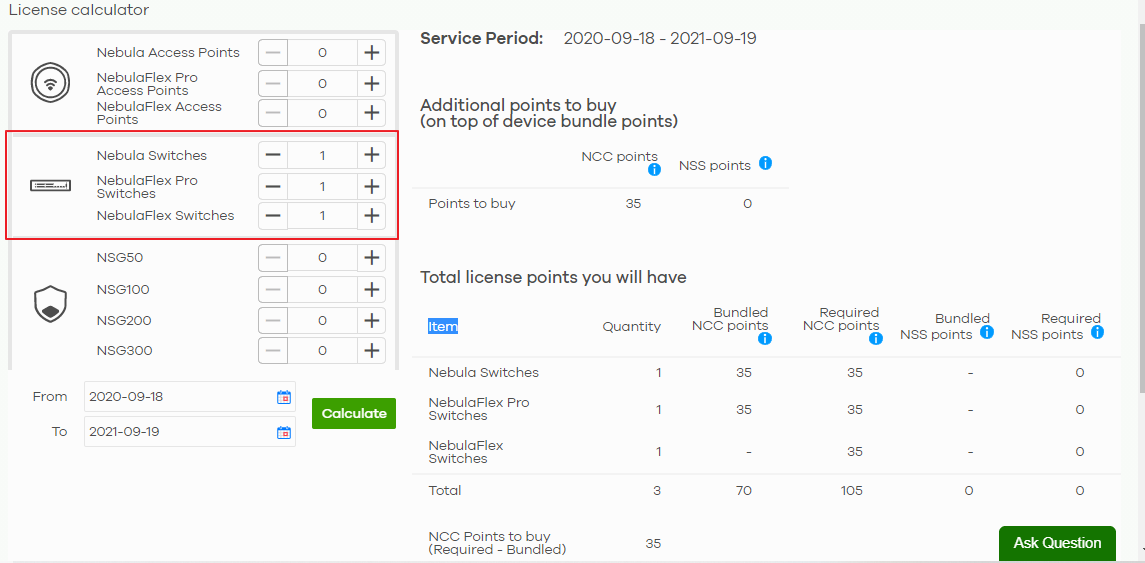This screenshot has height=563, width=1145.
Task: Increase Nebula Access Points quantity
Action: [x=372, y=53]
